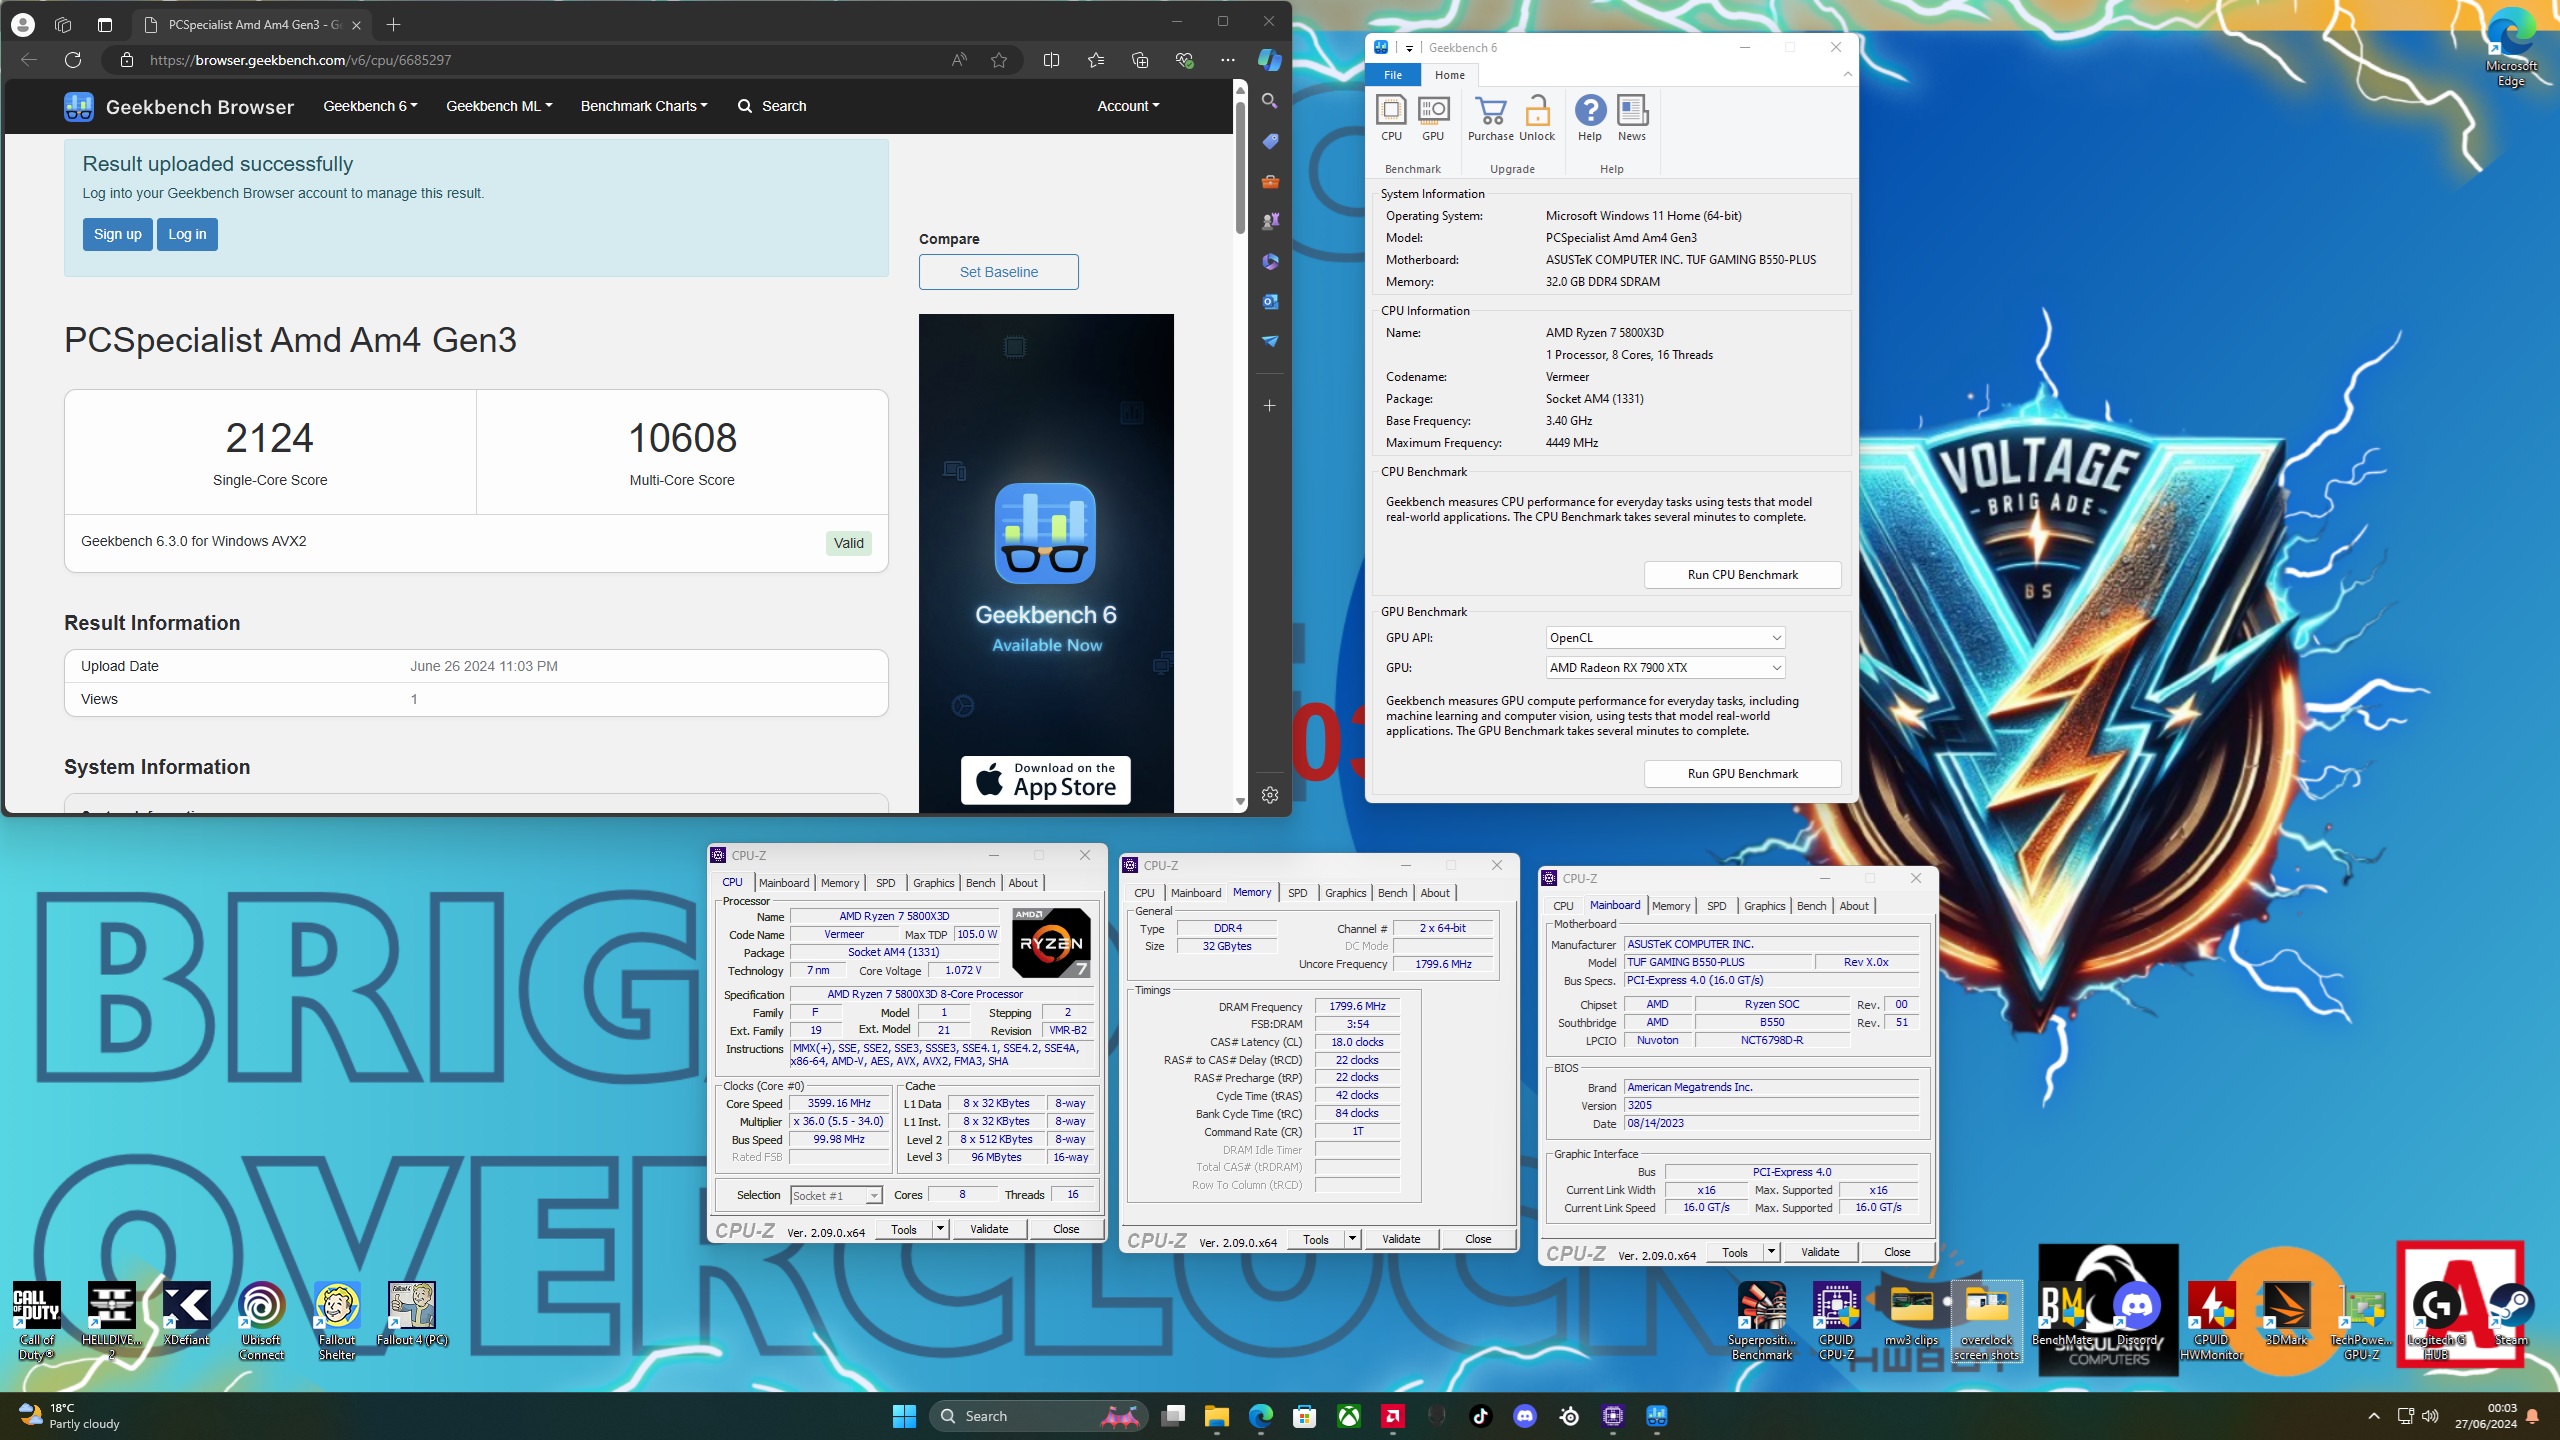Screen dimensions: 2560x1440
Task: Open the Socket #1 selection dropdown in CPU-Z
Action: click(x=836, y=1196)
